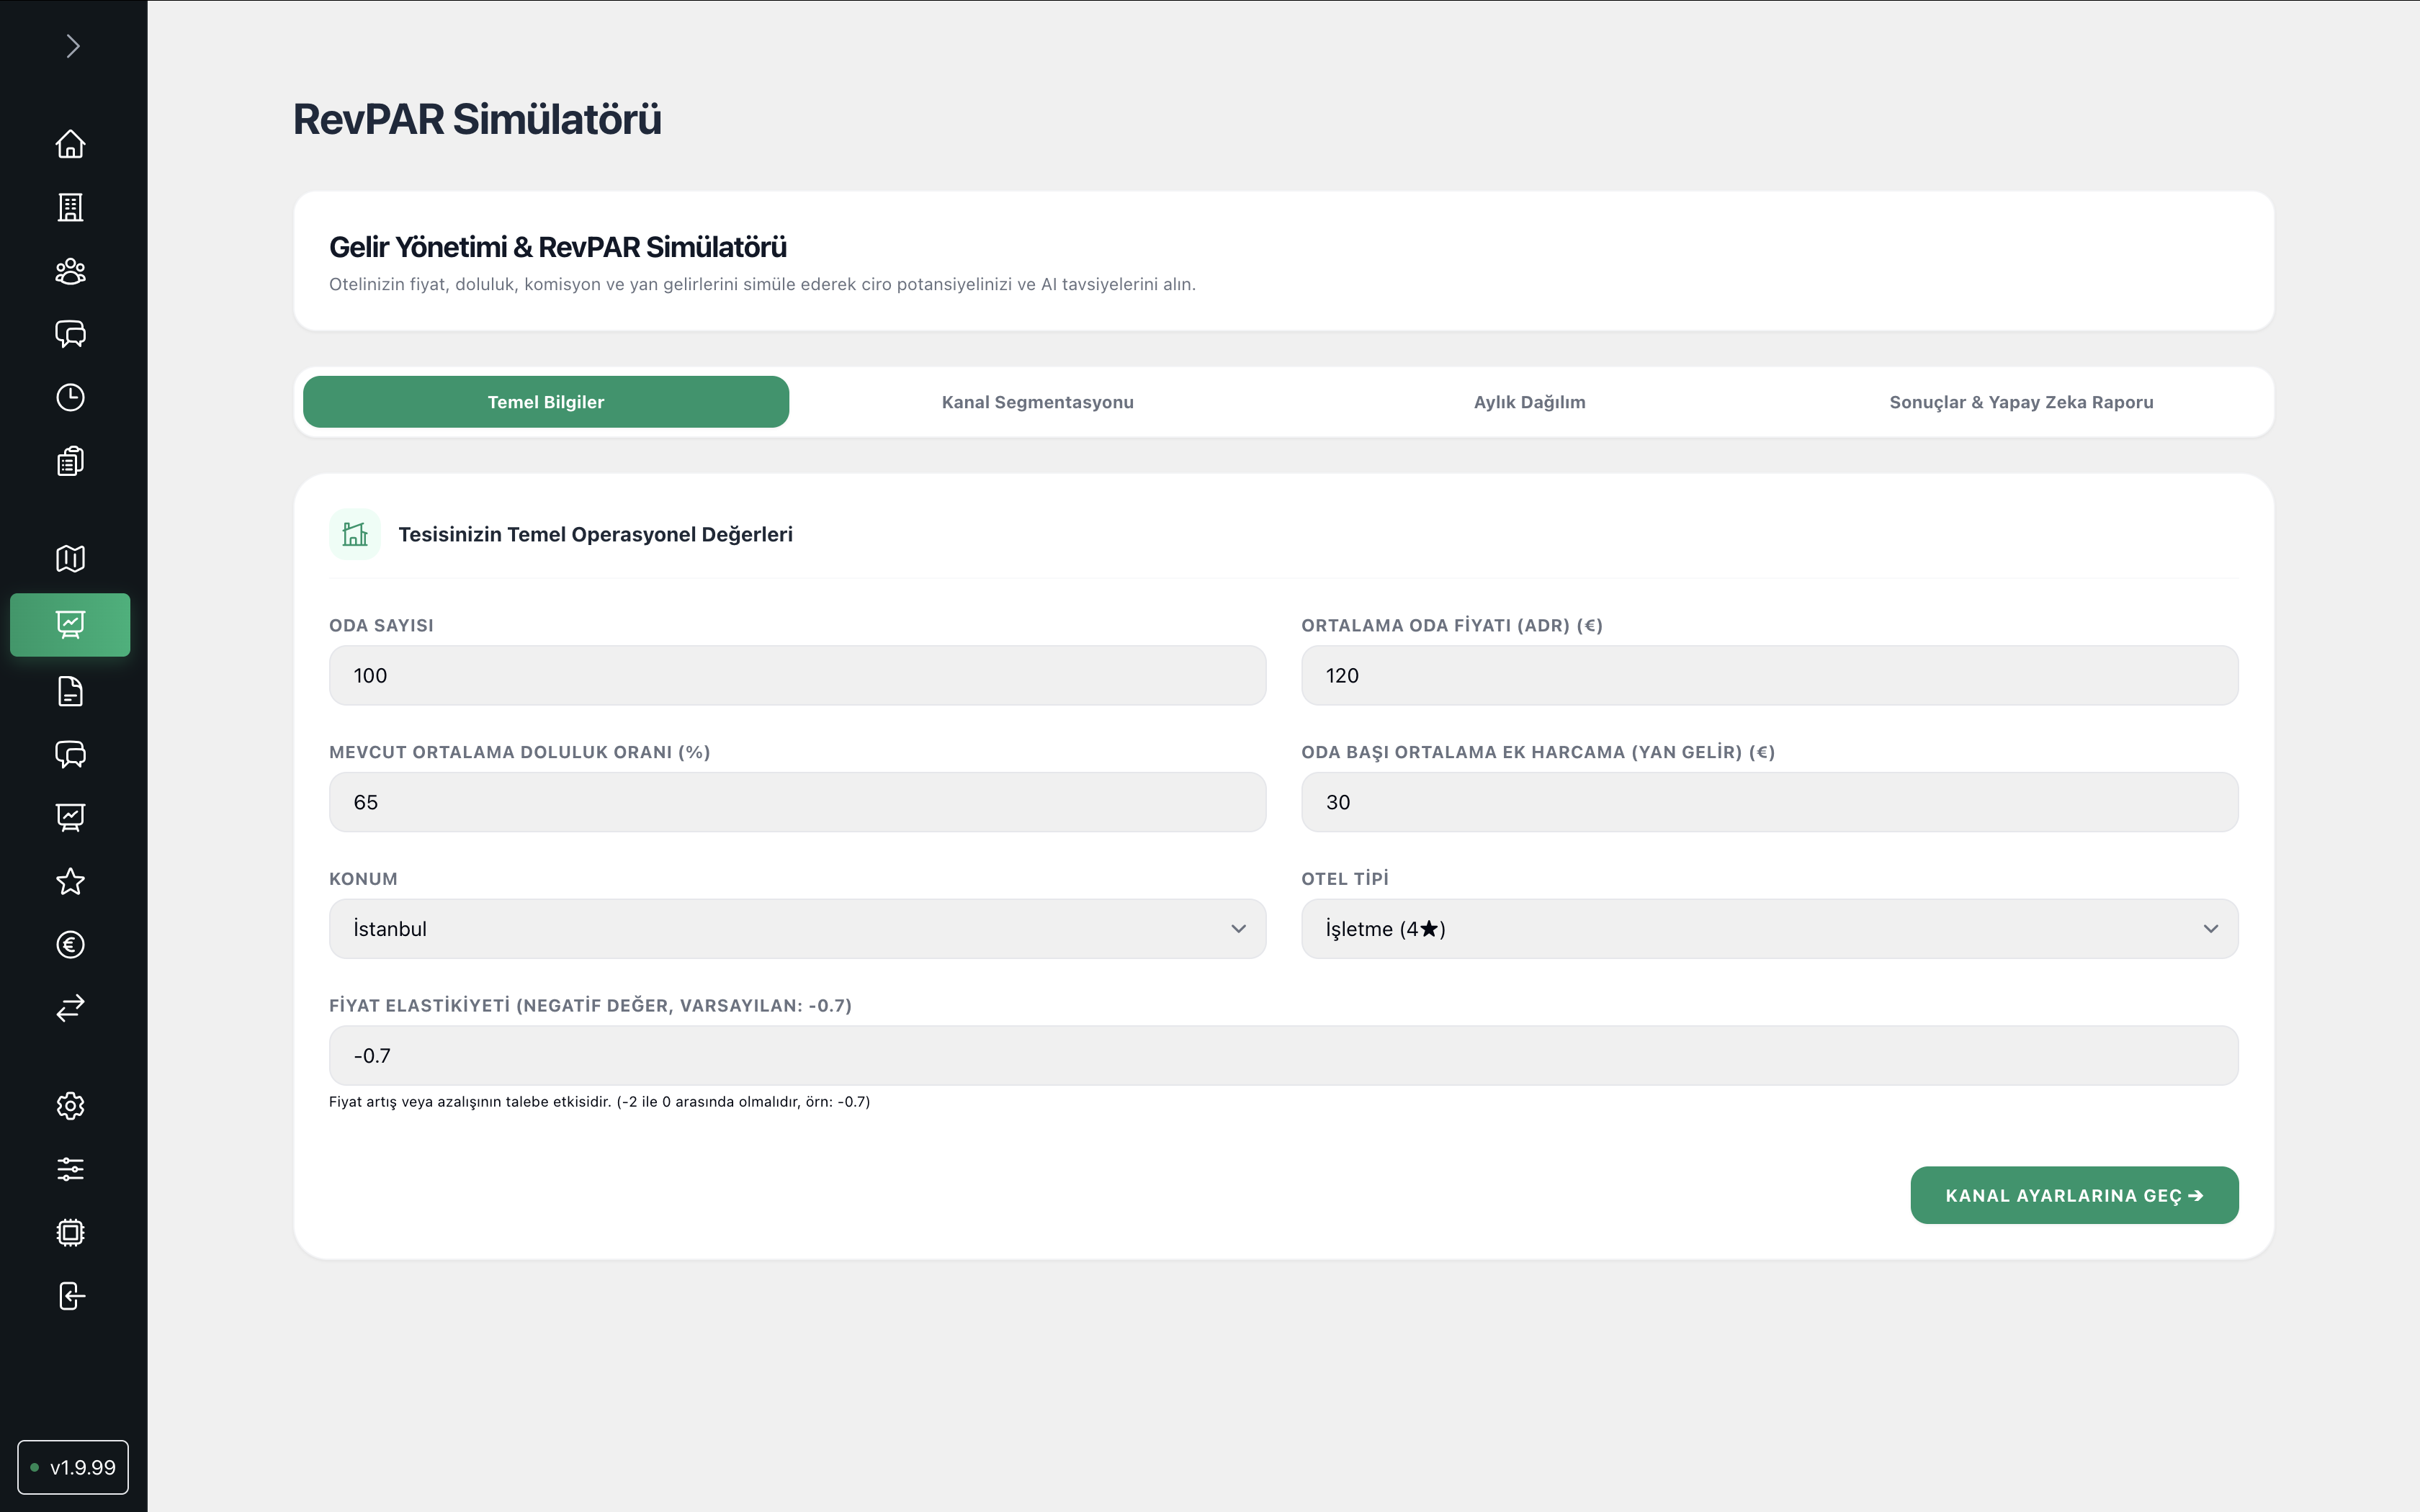Select the highlighted RevPAR presentation chart icon
Image resolution: width=2420 pixels, height=1512 pixels.
click(x=70, y=625)
